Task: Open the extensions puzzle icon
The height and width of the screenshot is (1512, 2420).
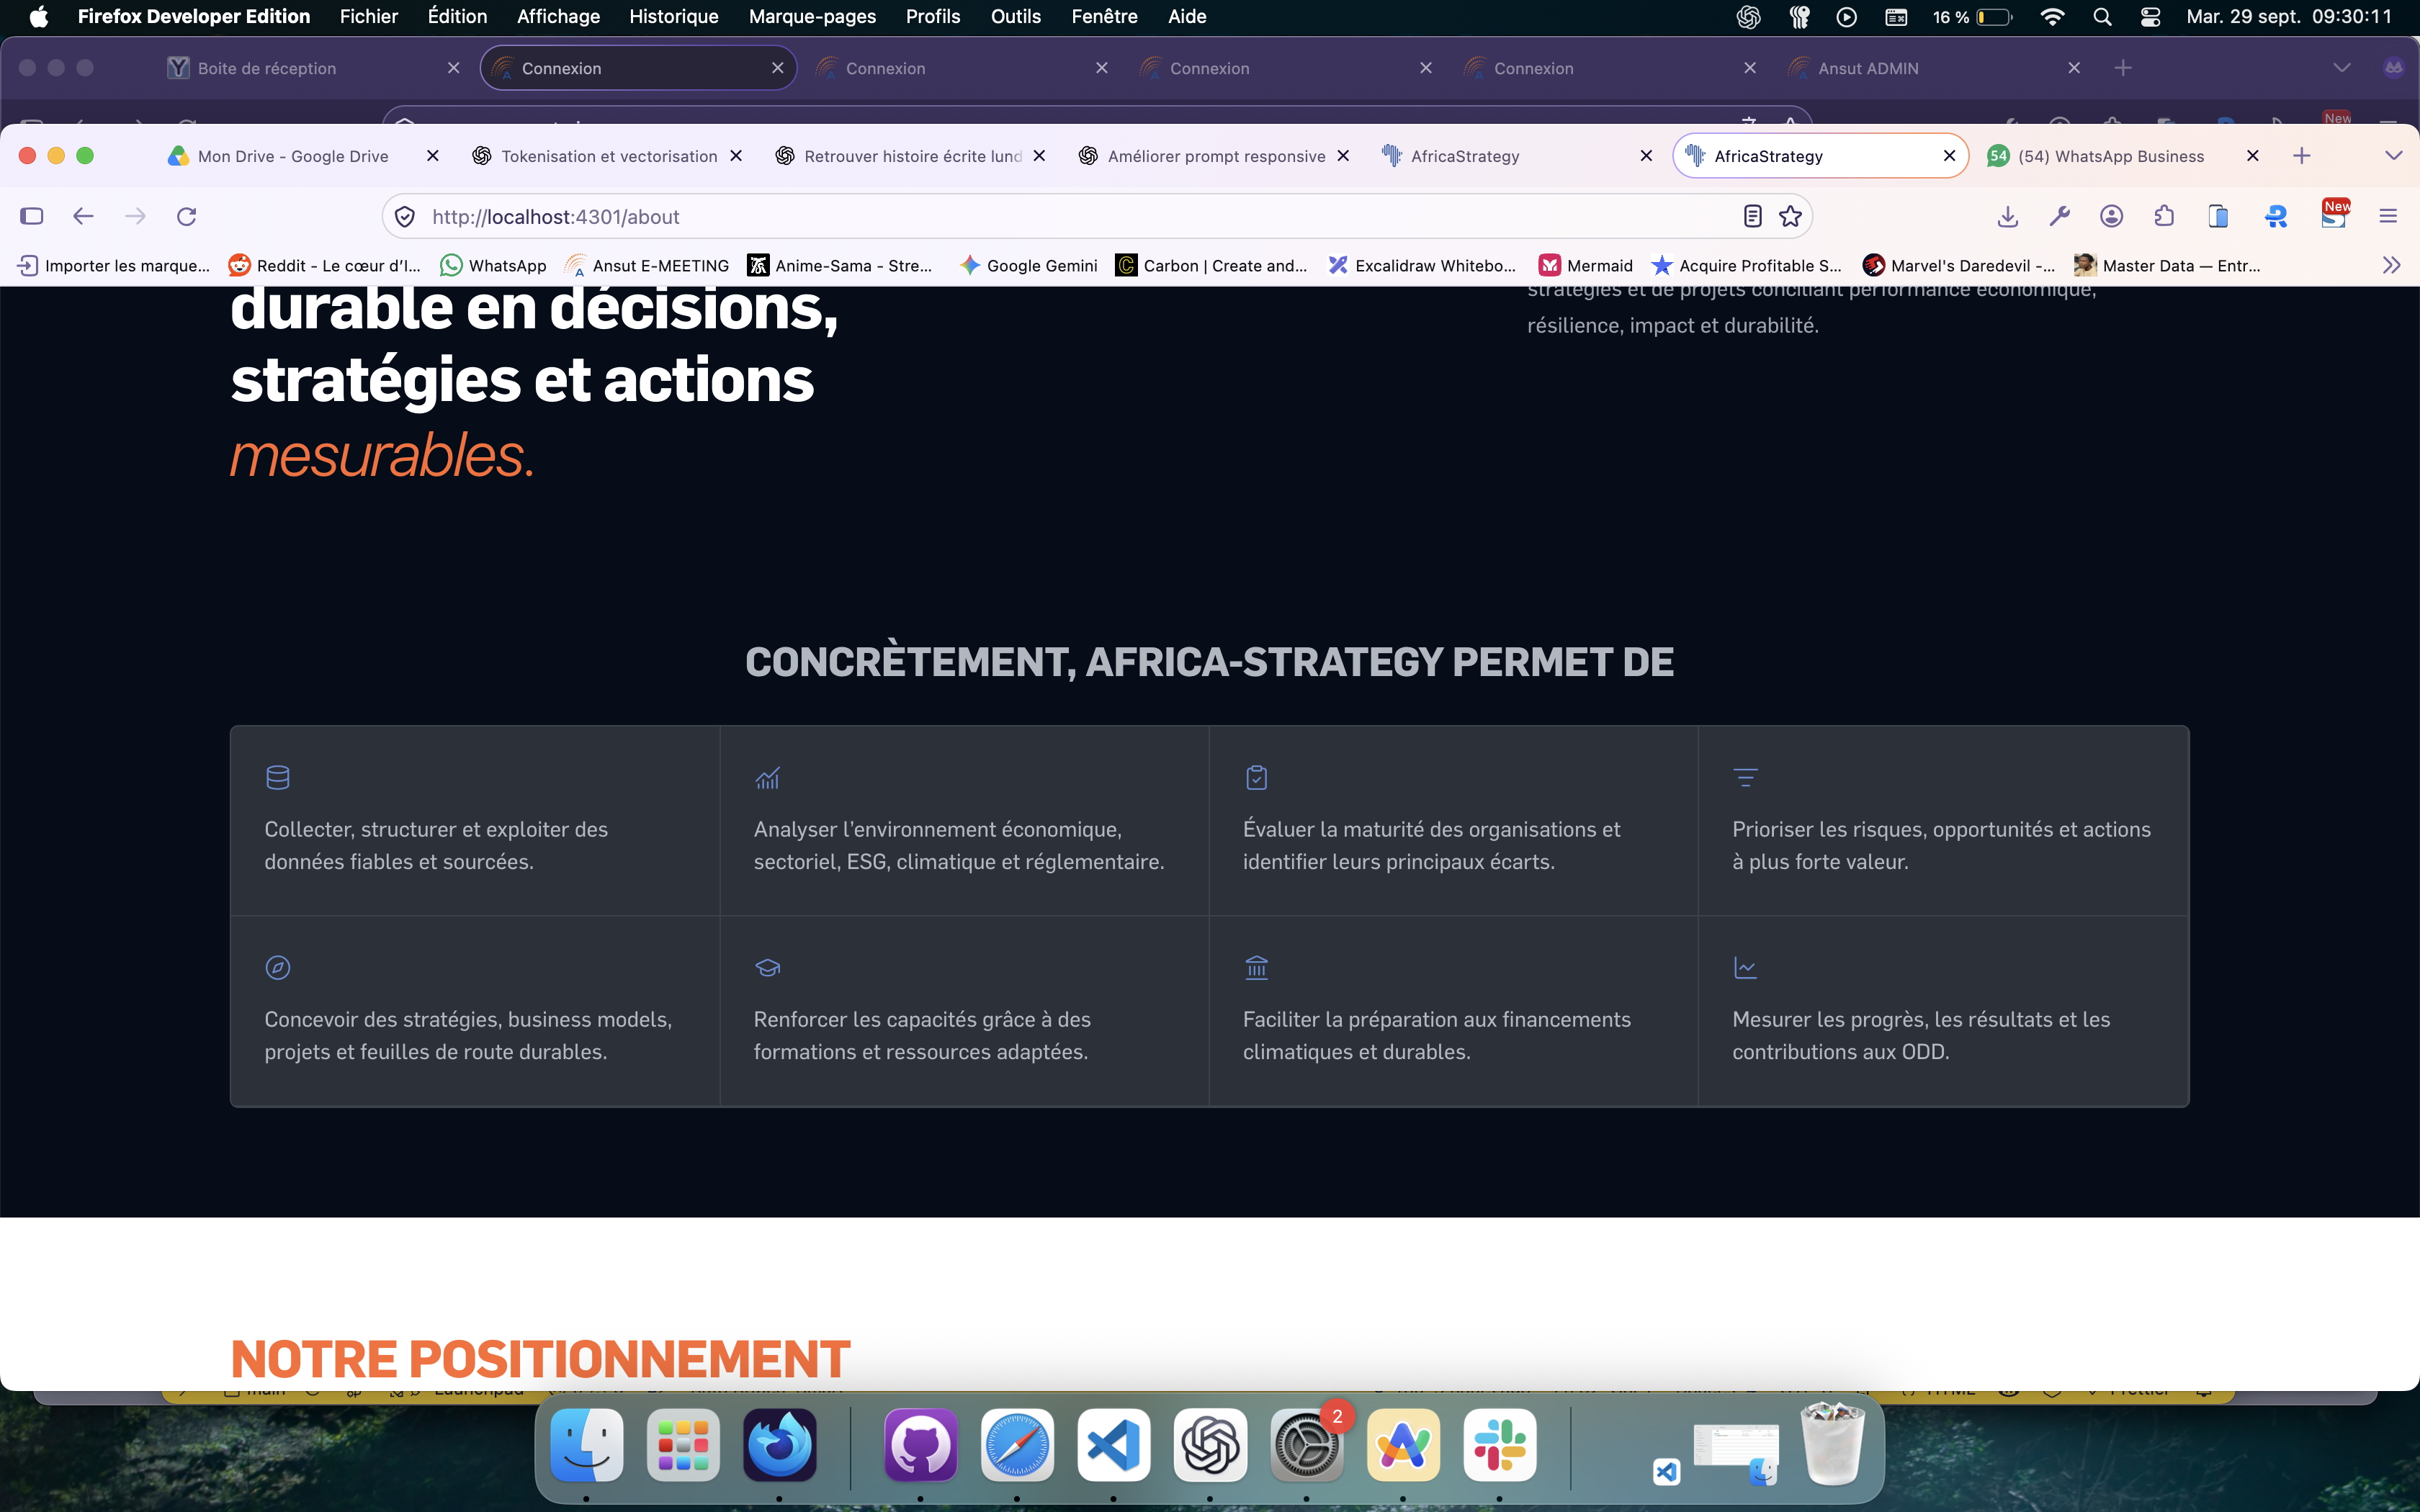Action: (2164, 216)
